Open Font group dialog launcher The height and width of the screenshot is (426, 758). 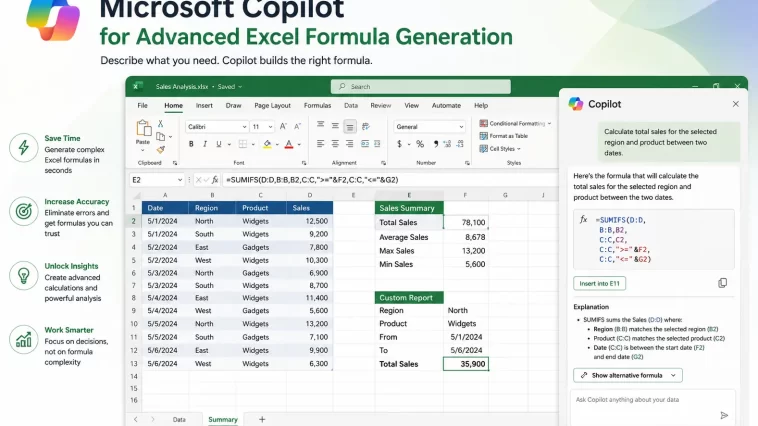tap(304, 163)
